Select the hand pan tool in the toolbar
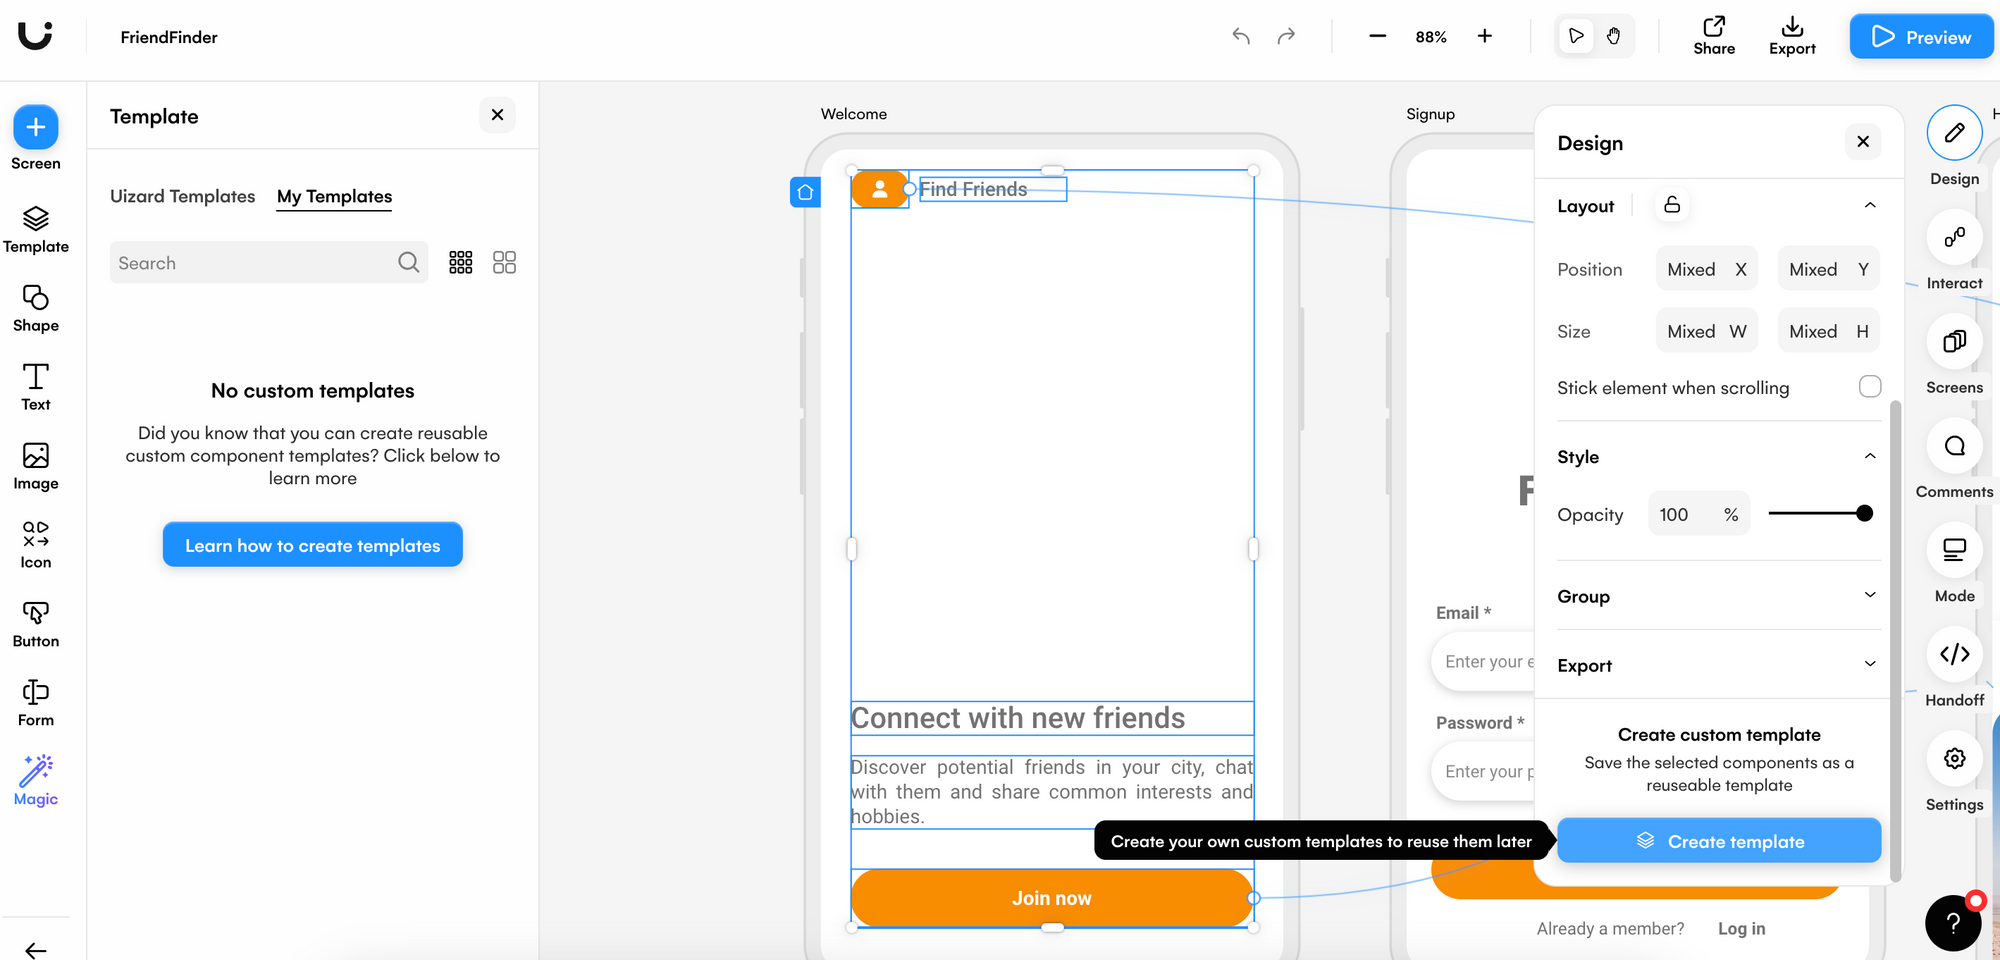Viewport: 2000px width, 960px height. [1612, 35]
